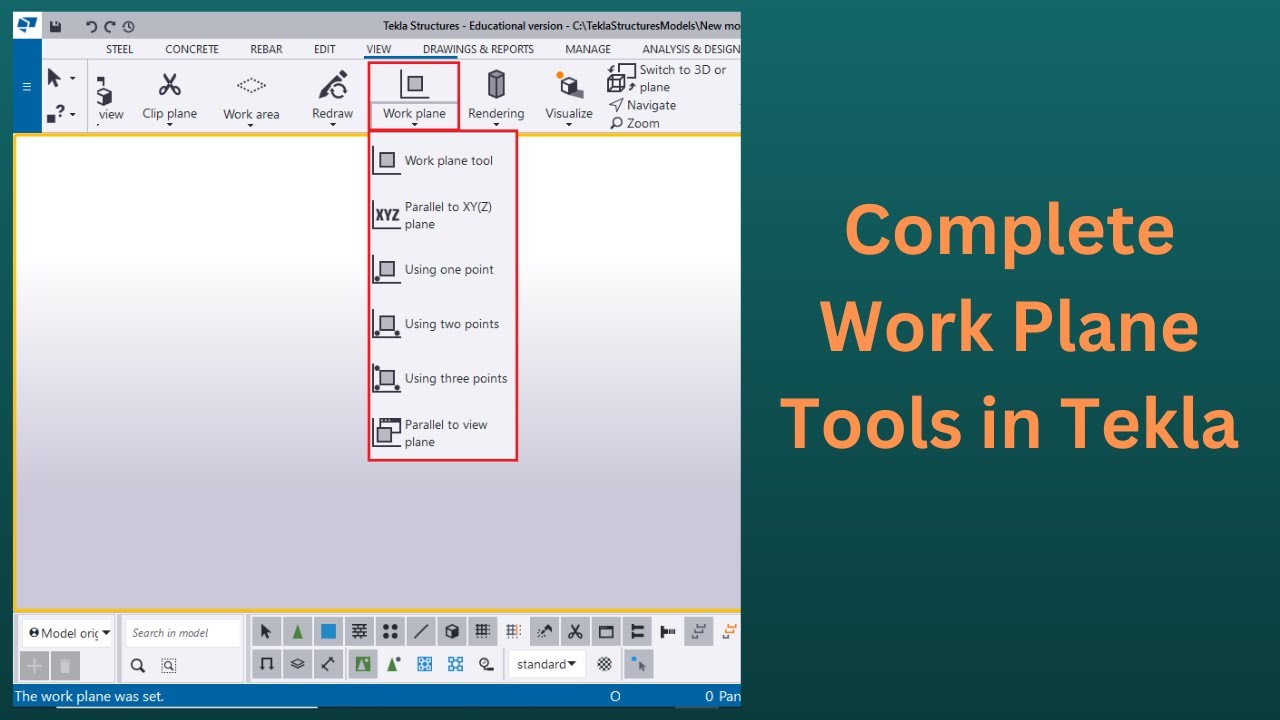Click the magnifier search icon below search field

point(138,665)
